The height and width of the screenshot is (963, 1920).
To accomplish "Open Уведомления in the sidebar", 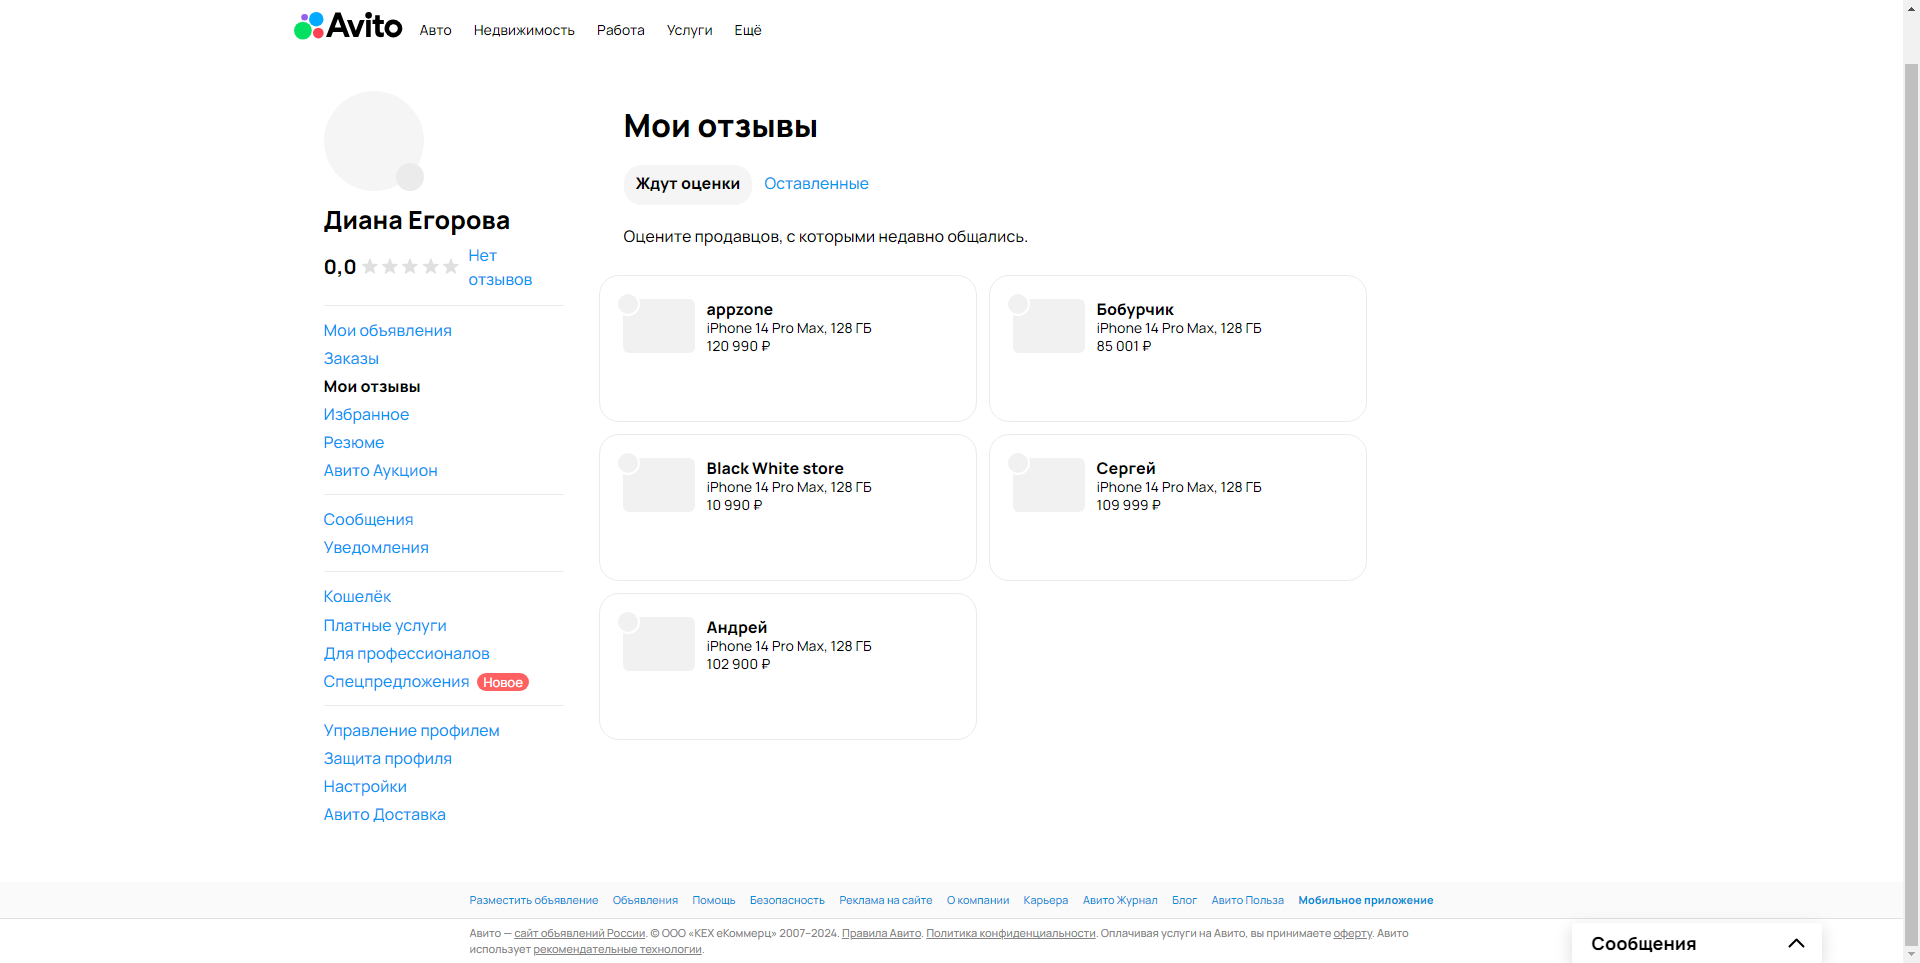I will click(376, 548).
